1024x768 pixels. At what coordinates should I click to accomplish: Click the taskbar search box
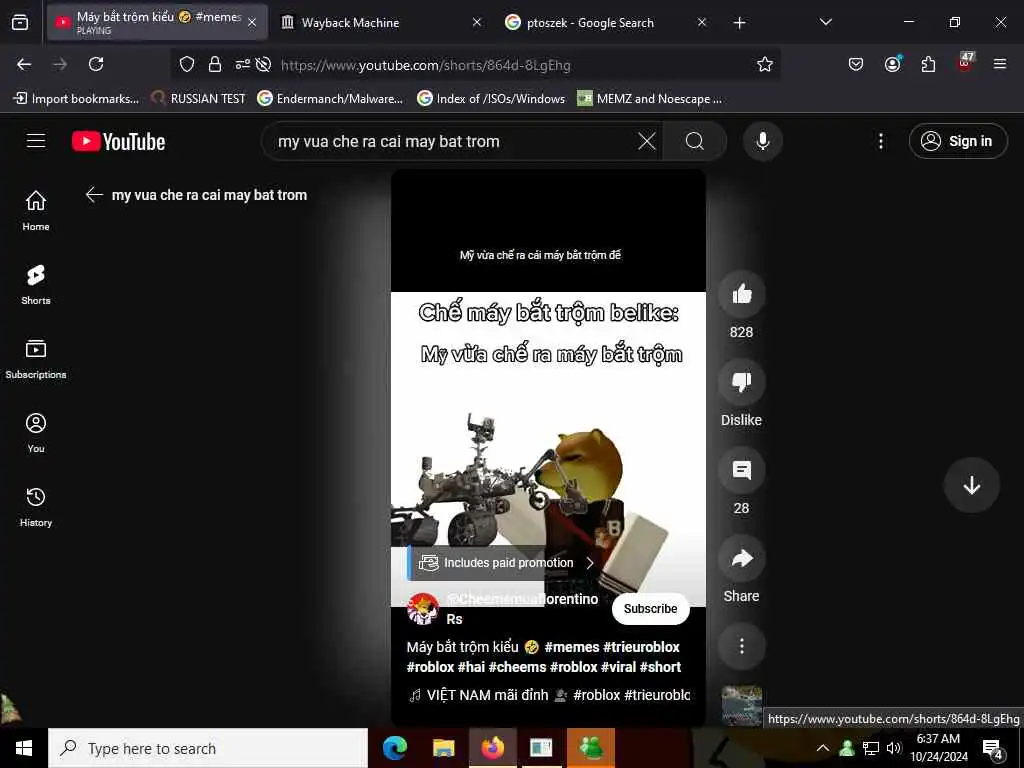click(x=208, y=748)
